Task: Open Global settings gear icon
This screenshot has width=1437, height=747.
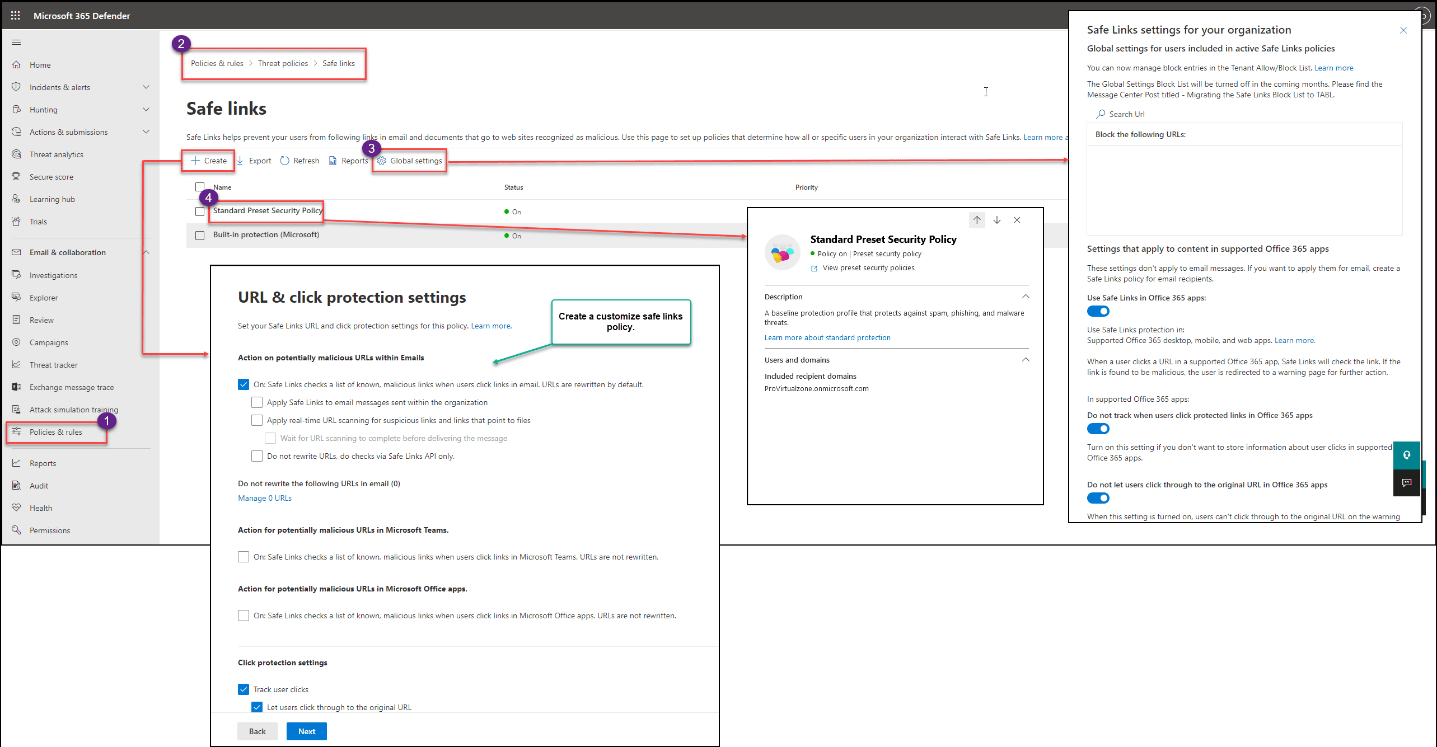Action: click(382, 160)
